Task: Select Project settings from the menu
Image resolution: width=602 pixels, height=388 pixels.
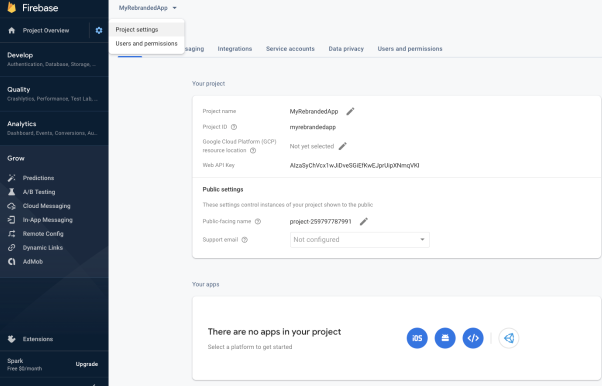Action: [x=147, y=30]
